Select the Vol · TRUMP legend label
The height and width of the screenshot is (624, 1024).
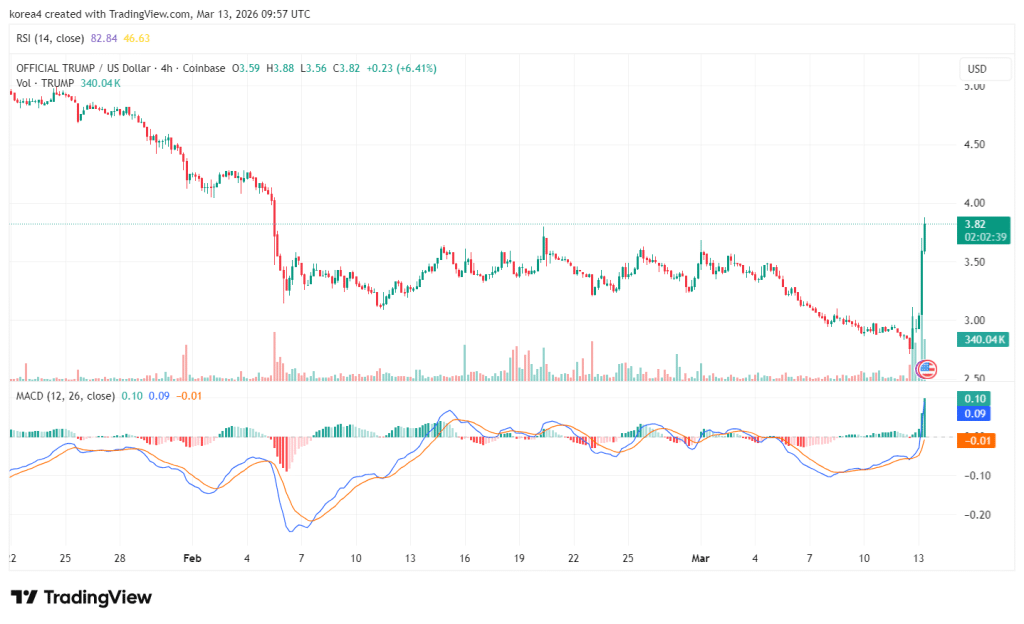45,83
